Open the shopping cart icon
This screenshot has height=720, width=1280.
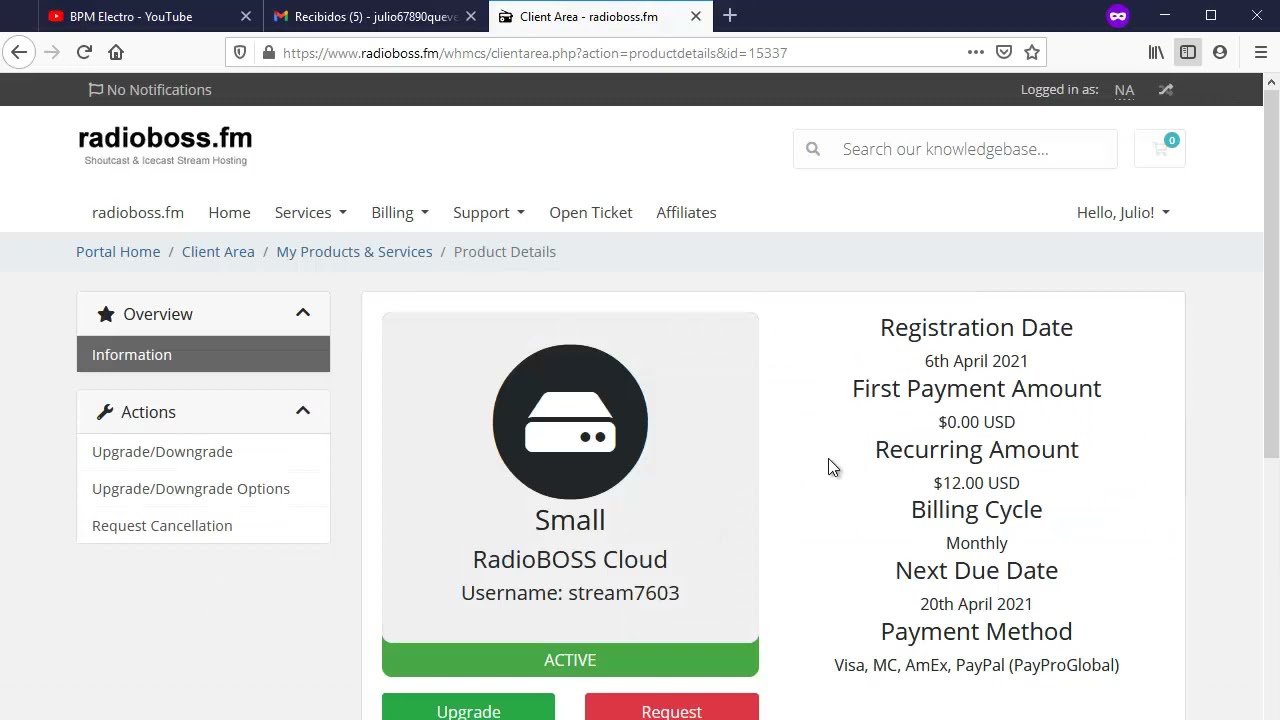point(1160,149)
